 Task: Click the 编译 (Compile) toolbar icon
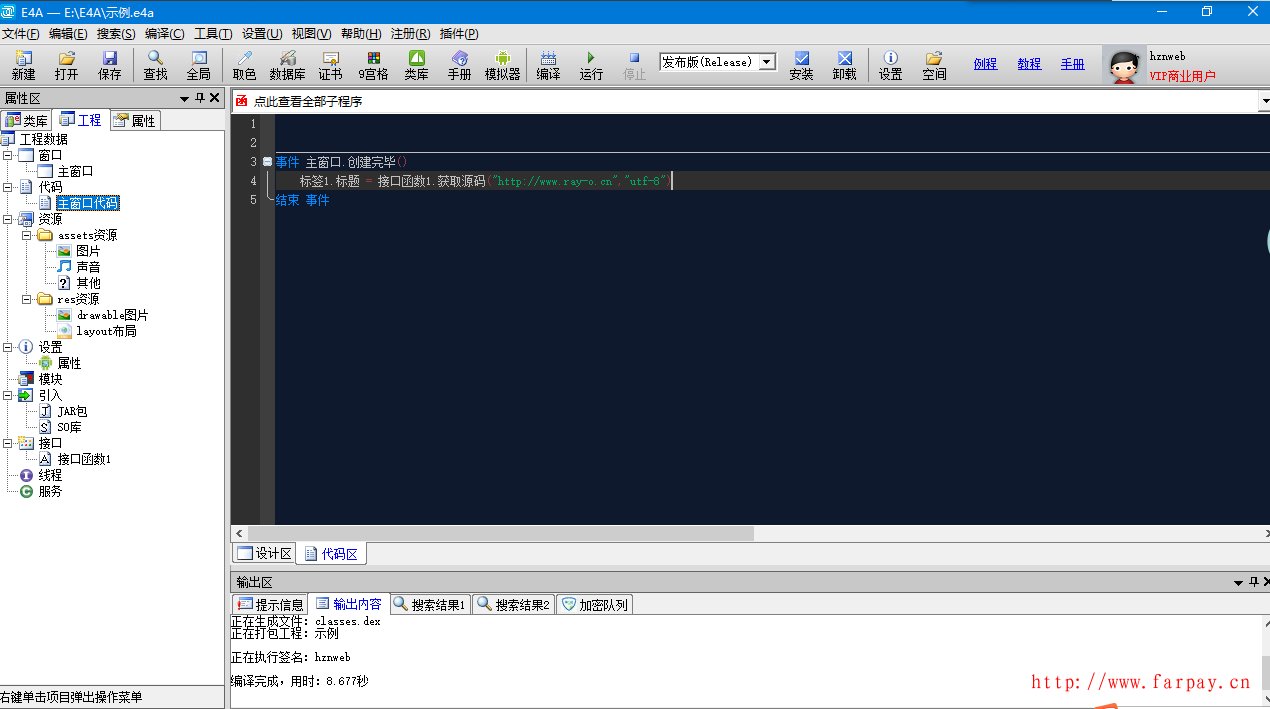click(548, 65)
